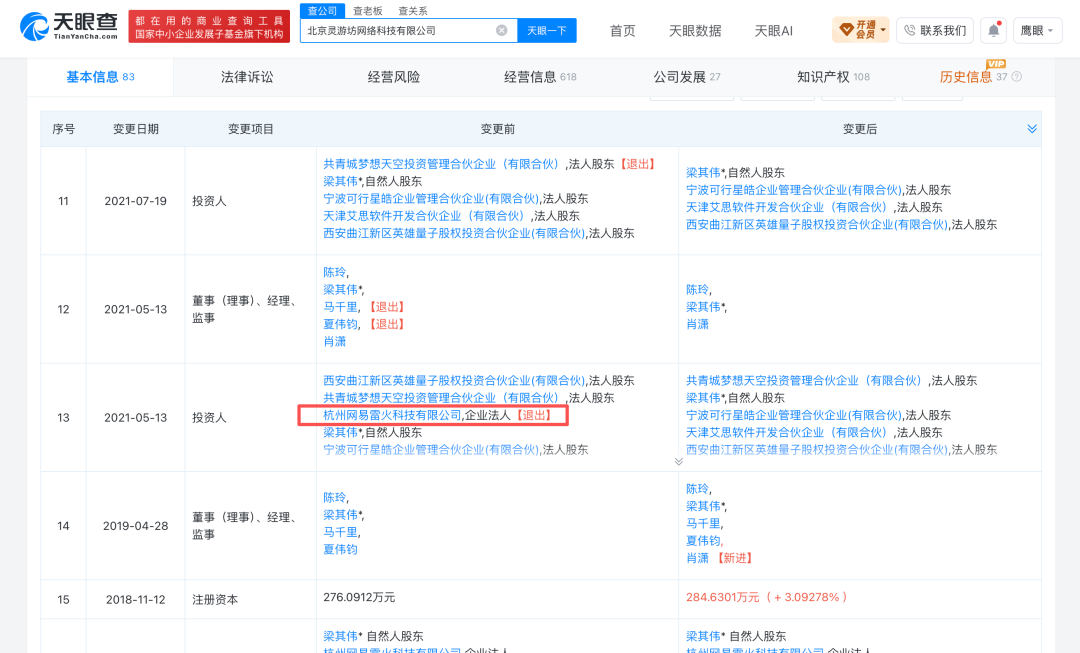This screenshot has height=653, width=1080.
Task: Open 肖潇 新进 link in row 14
Action: (x=697, y=558)
